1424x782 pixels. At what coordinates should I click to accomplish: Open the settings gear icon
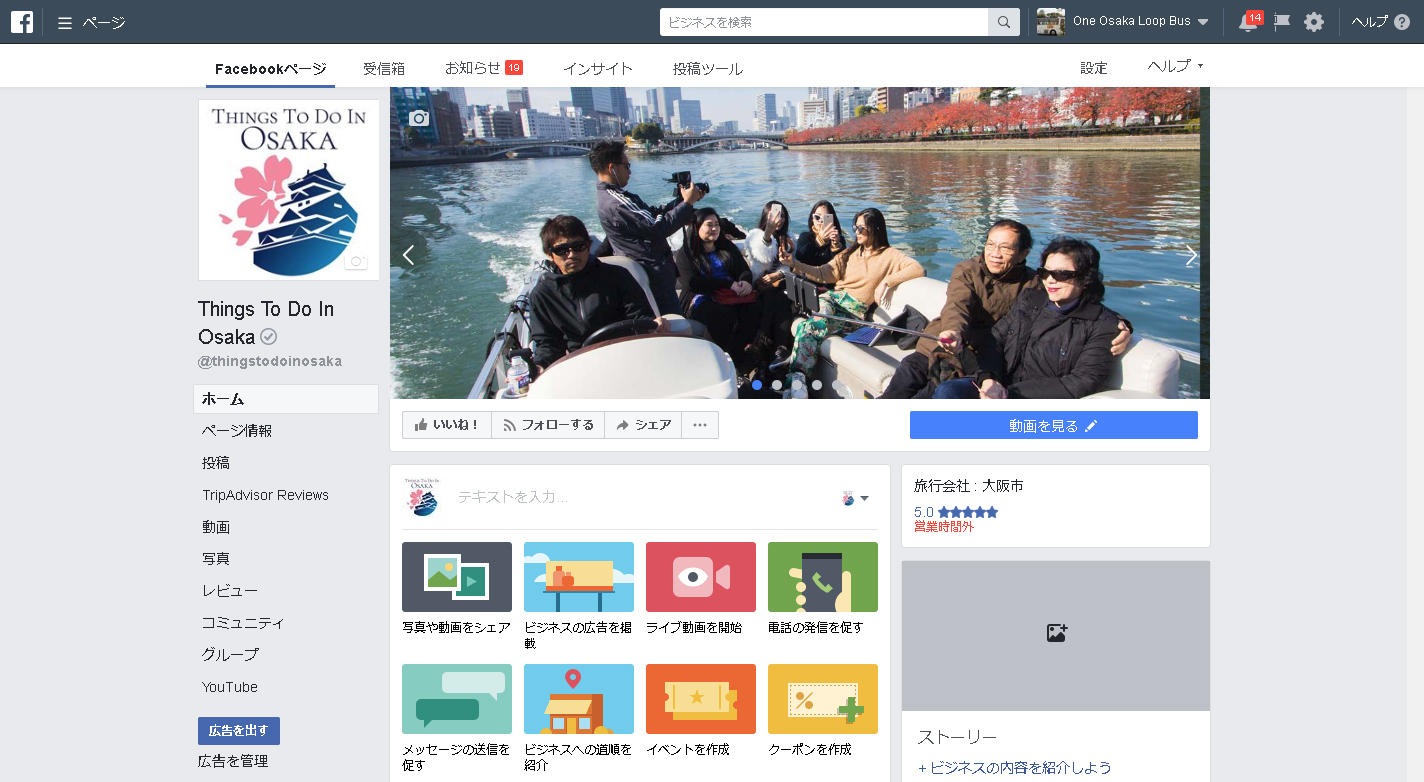point(1314,22)
